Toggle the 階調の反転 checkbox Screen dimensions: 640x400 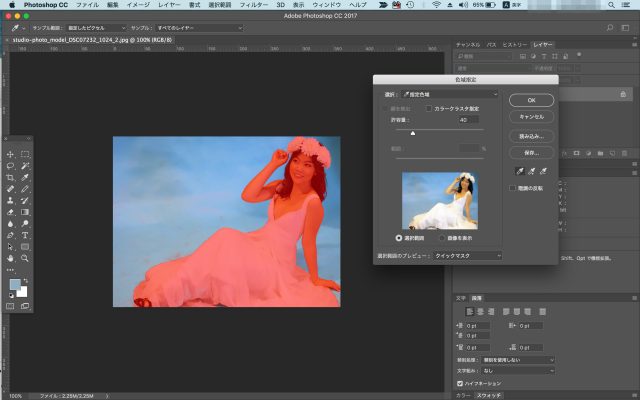point(512,188)
